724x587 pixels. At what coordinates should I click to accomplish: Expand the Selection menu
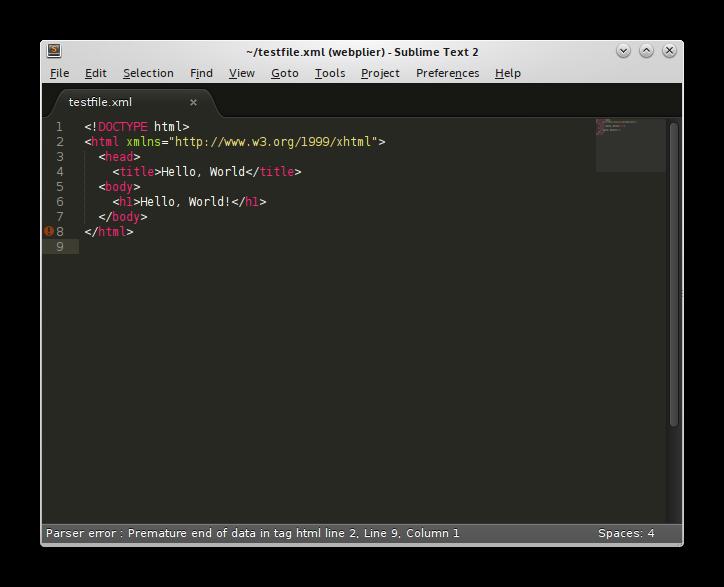[148, 73]
